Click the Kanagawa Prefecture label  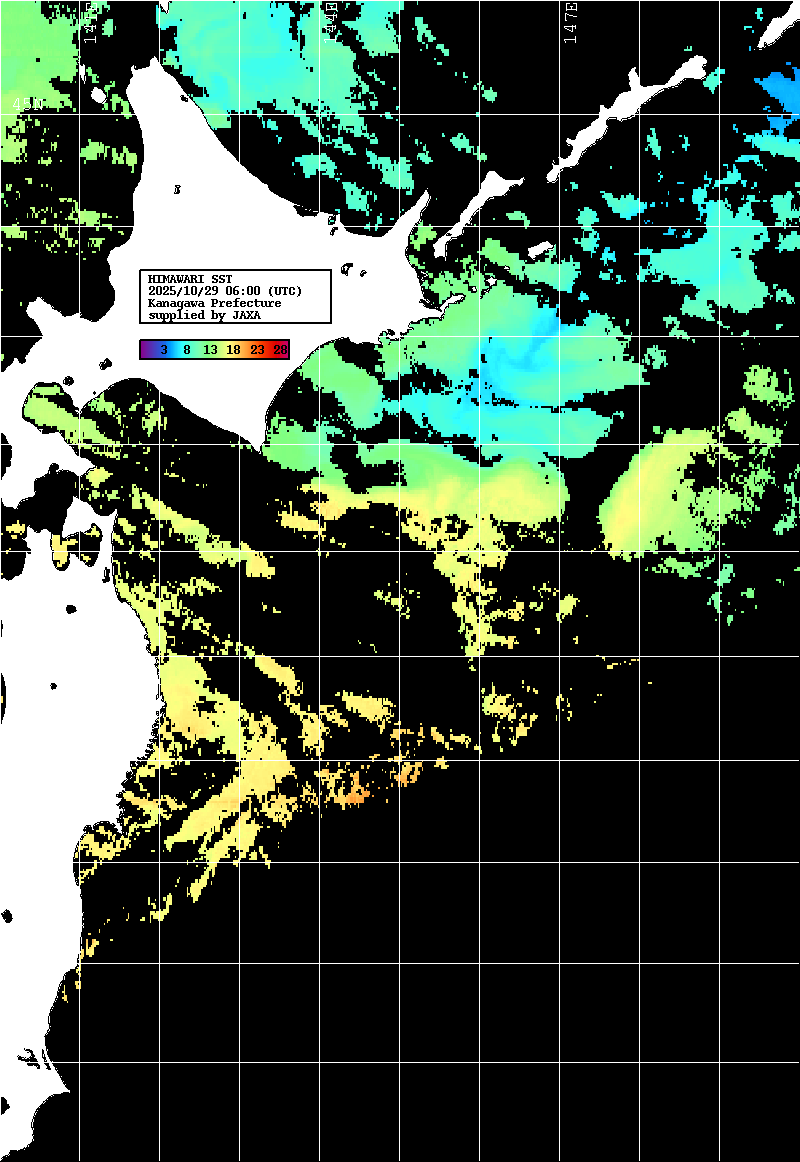pos(214,303)
